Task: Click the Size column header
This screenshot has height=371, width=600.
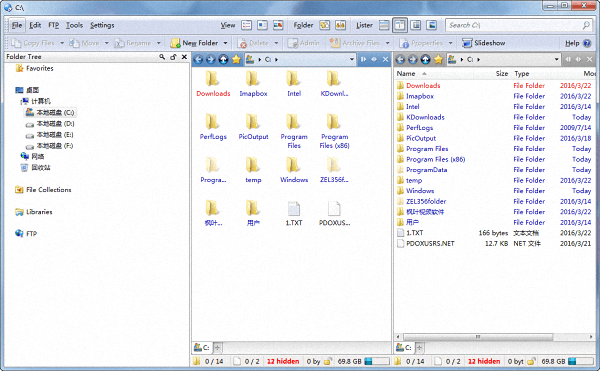Action: point(502,73)
